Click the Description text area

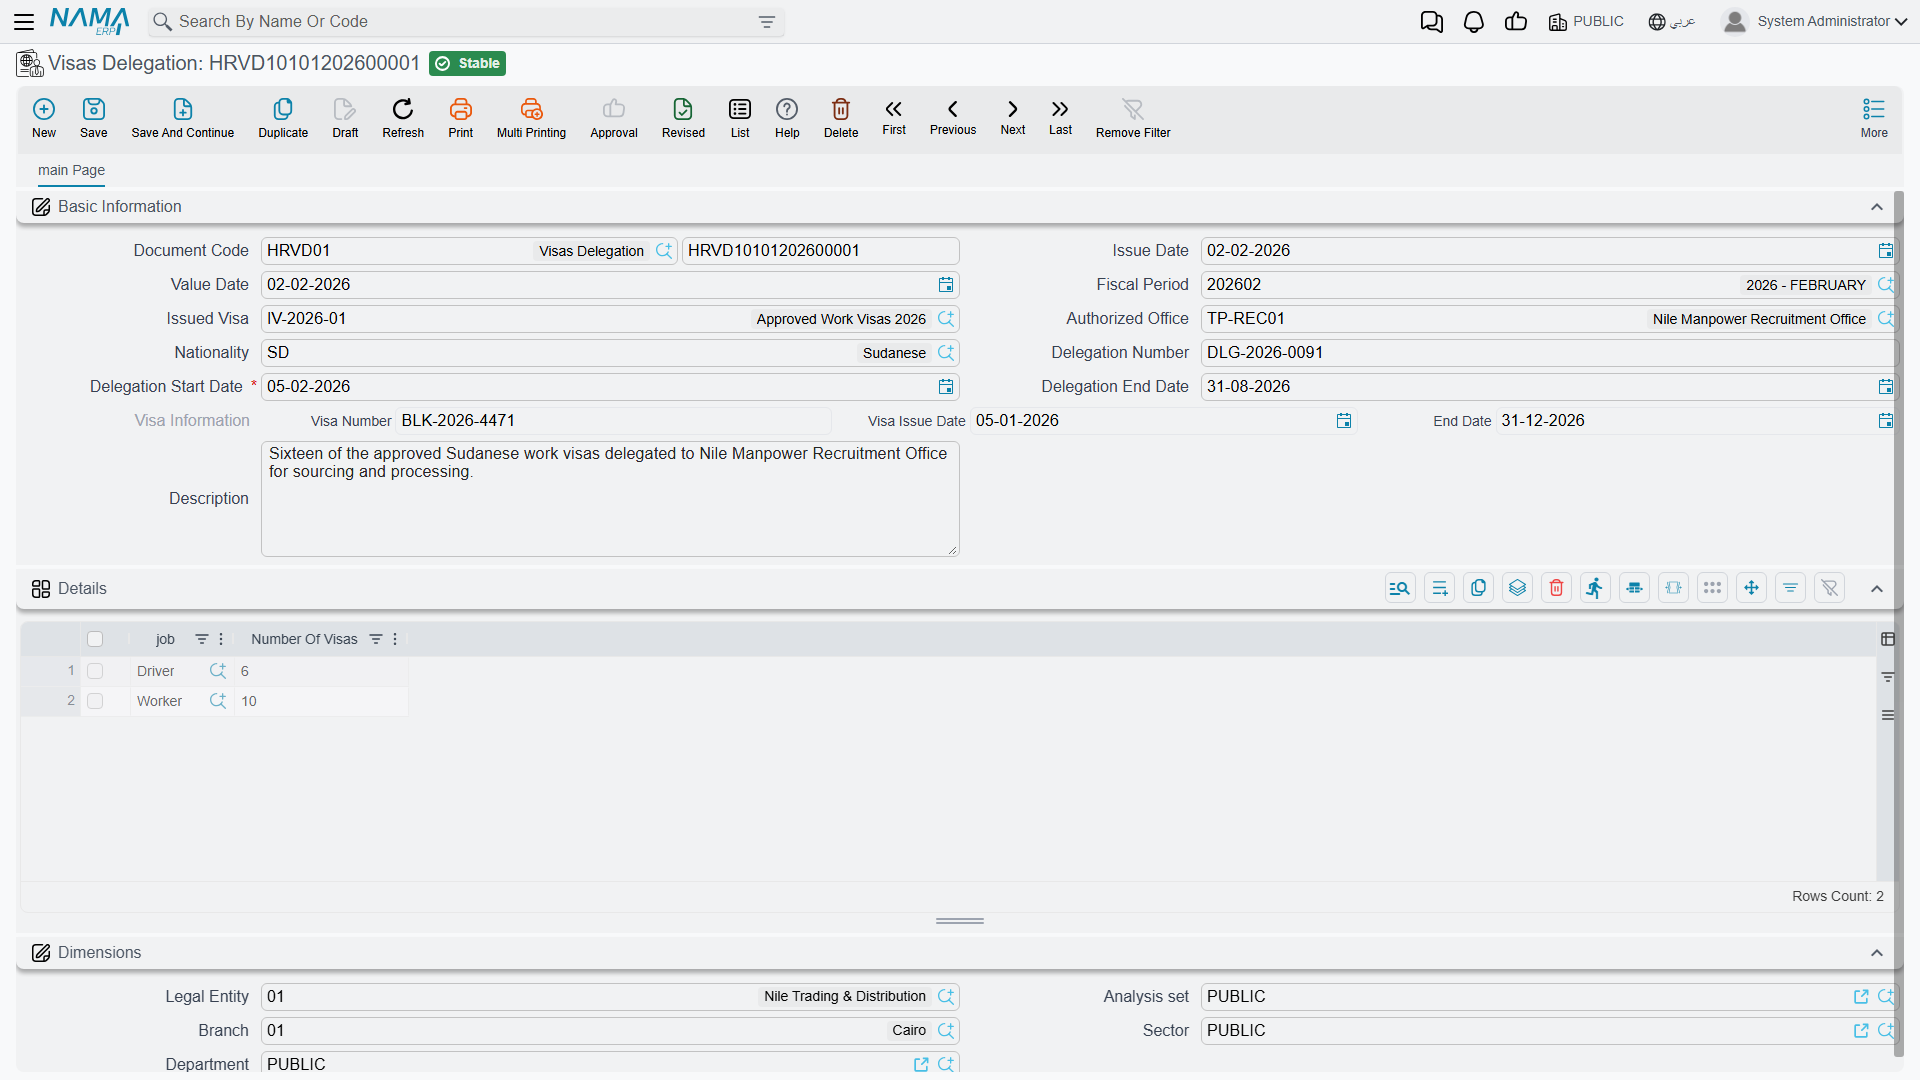[610, 499]
